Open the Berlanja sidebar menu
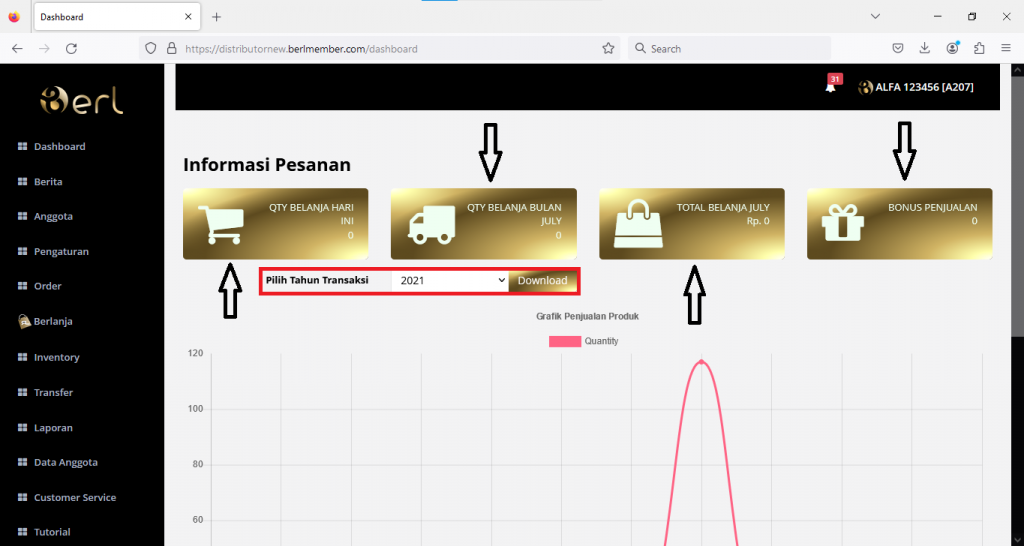 [53, 322]
